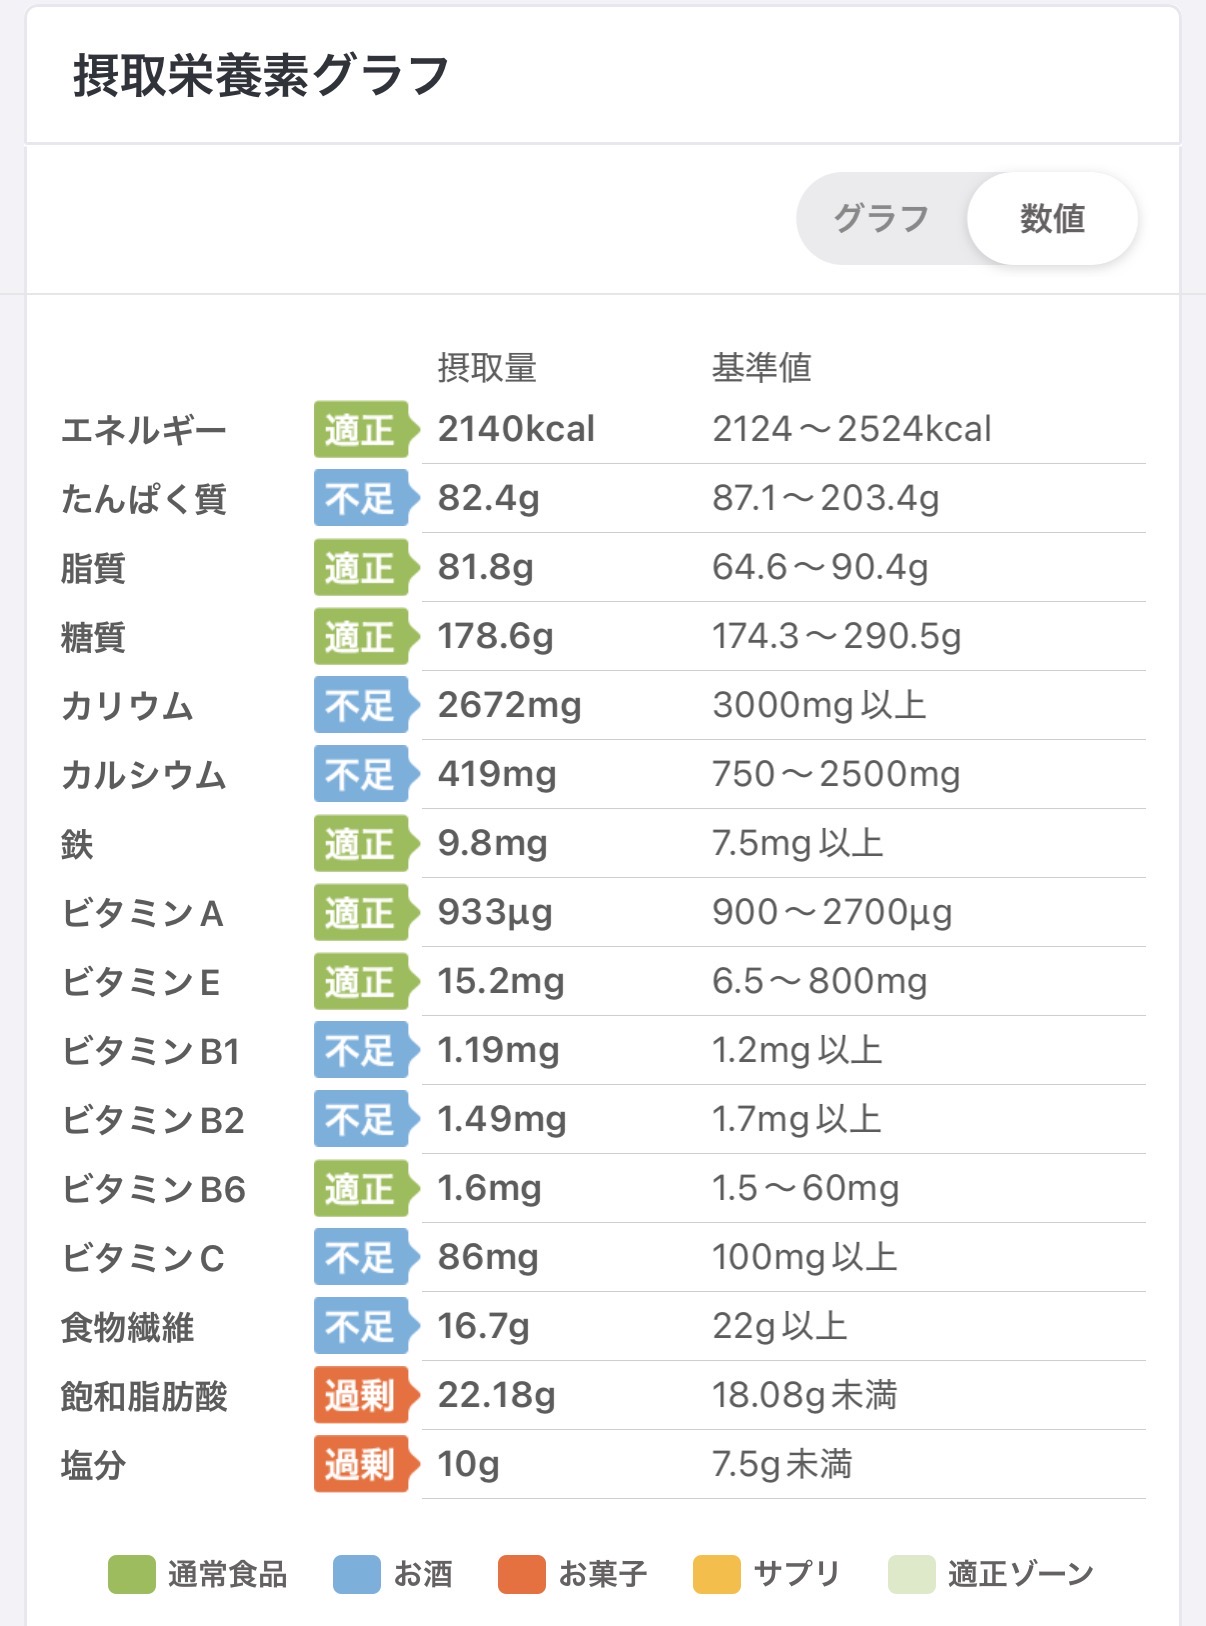Click the blue お酒 legend swatch

pos(357,1574)
